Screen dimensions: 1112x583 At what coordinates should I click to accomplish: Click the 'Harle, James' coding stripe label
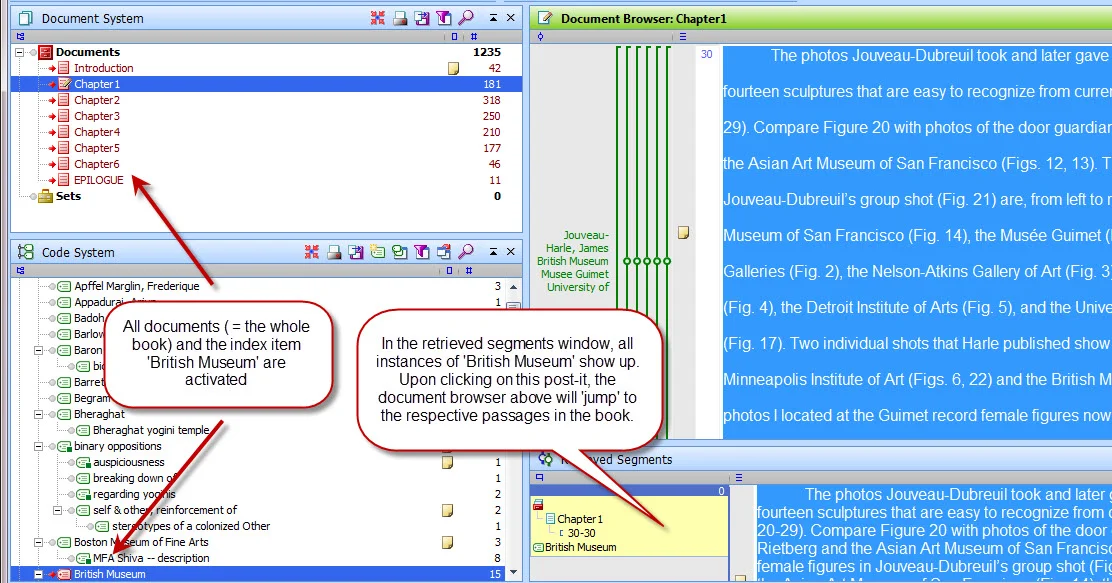click(x=577, y=248)
